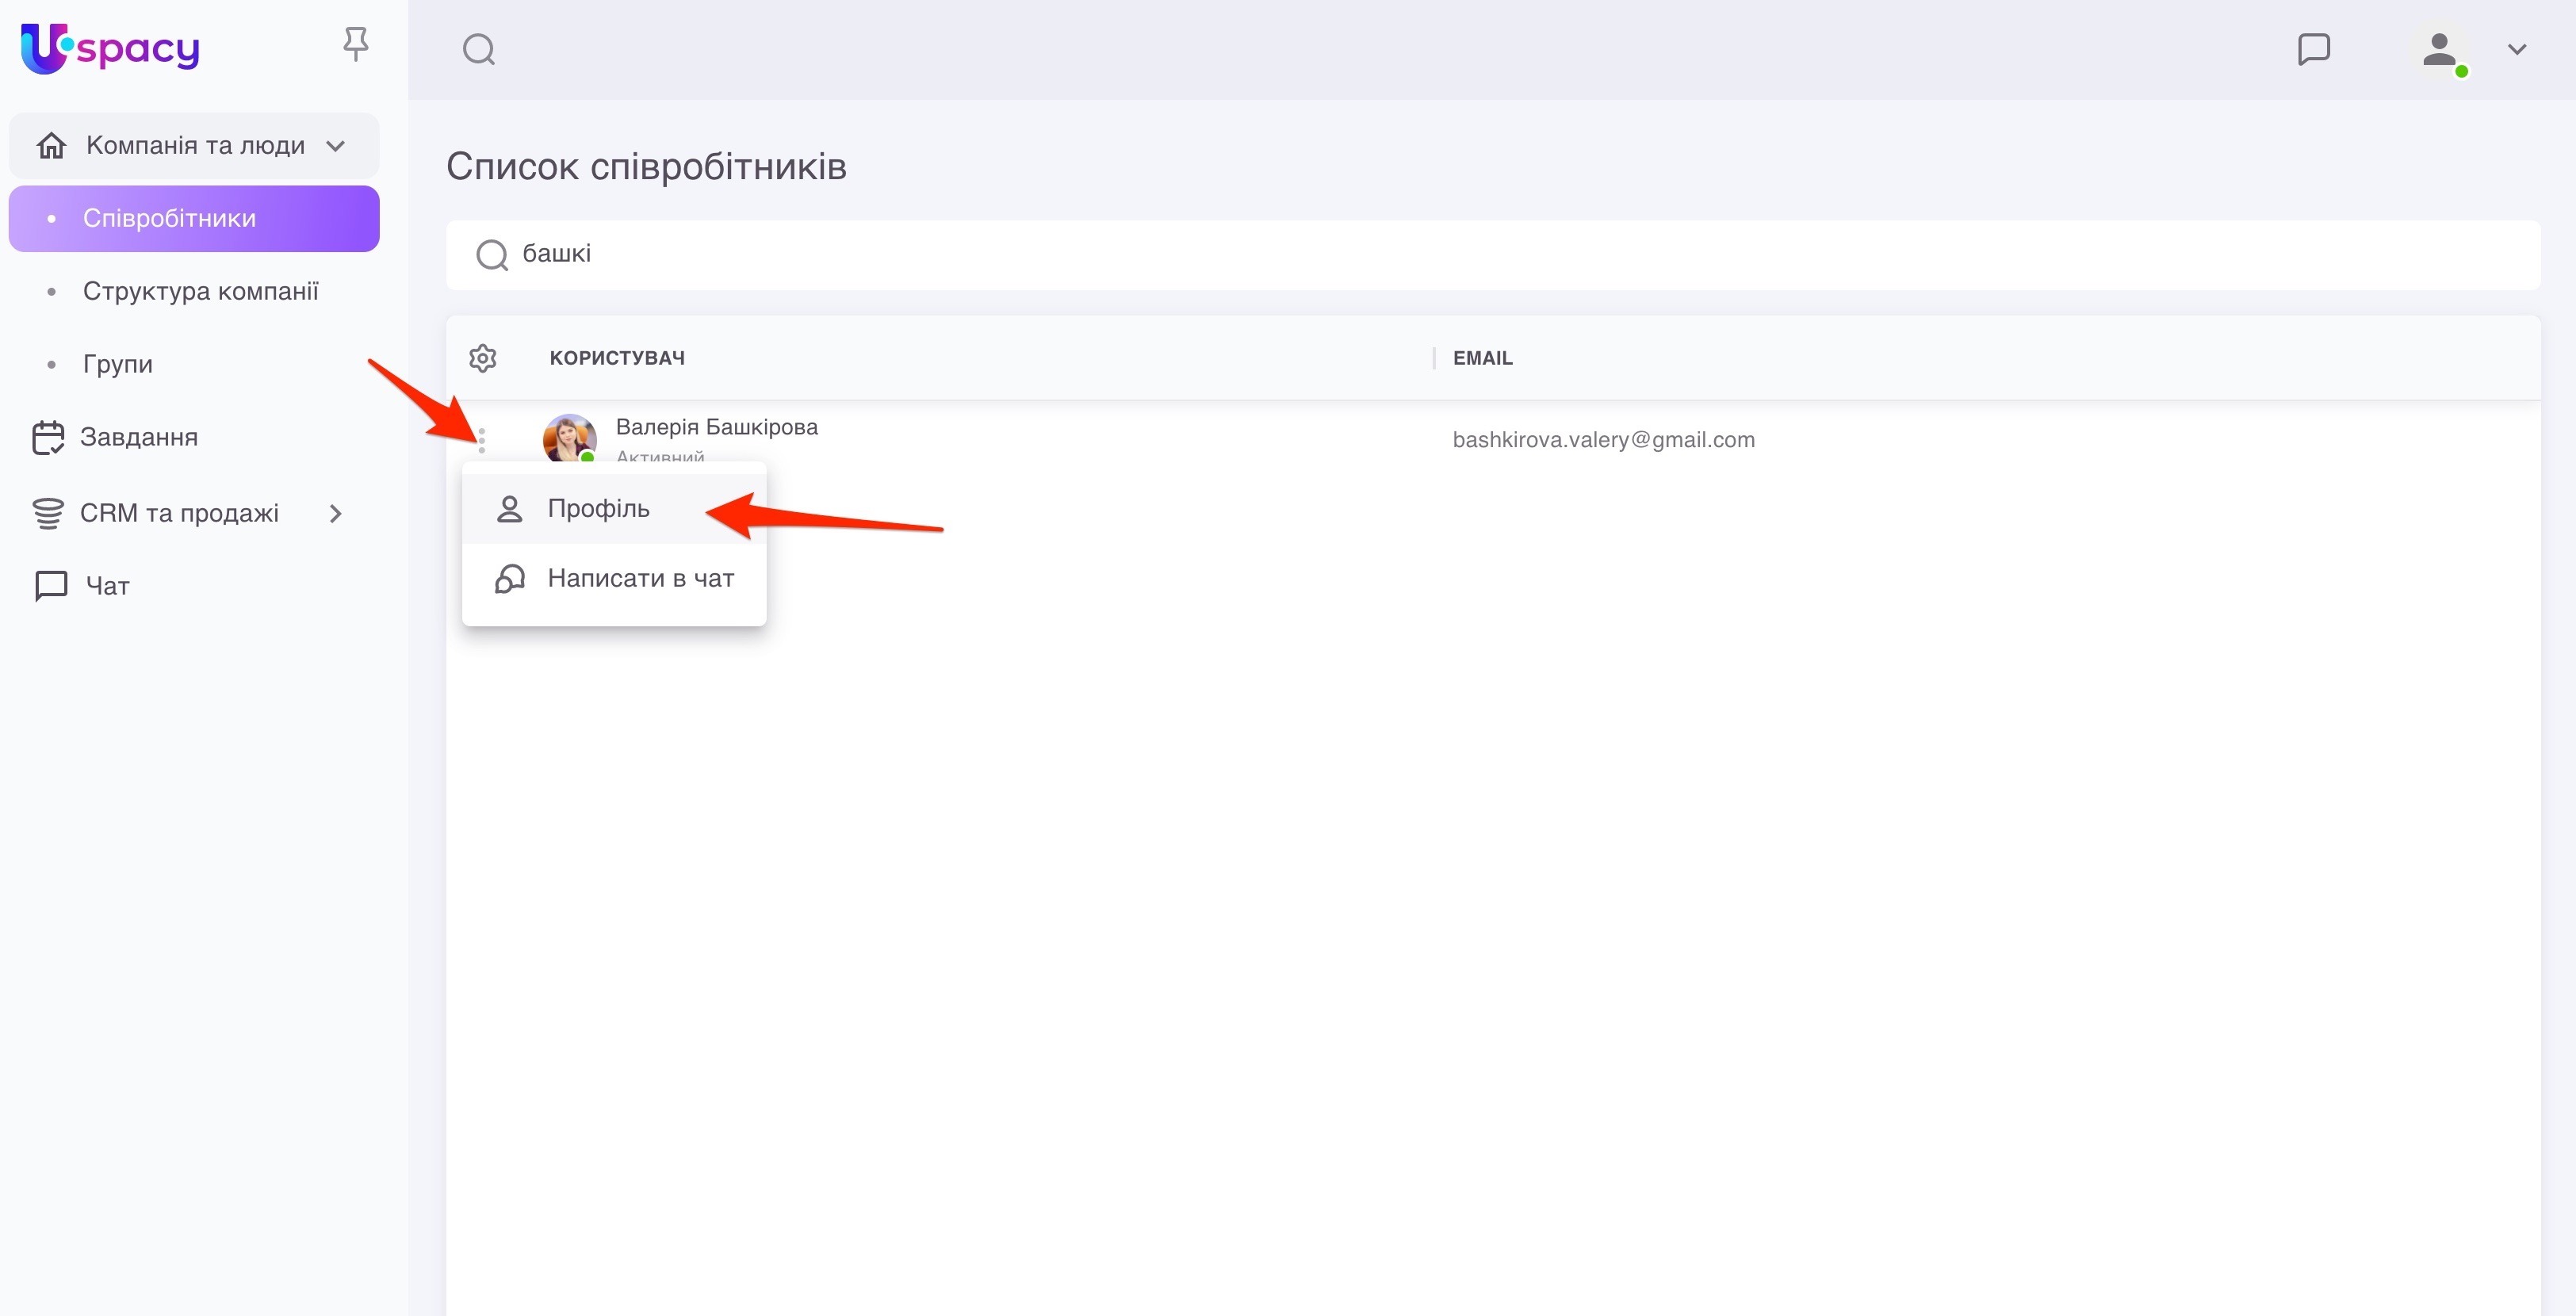This screenshot has height=1316, width=2576.
Task: Pin the sidebar with pushpin icon
Action: 355,44
